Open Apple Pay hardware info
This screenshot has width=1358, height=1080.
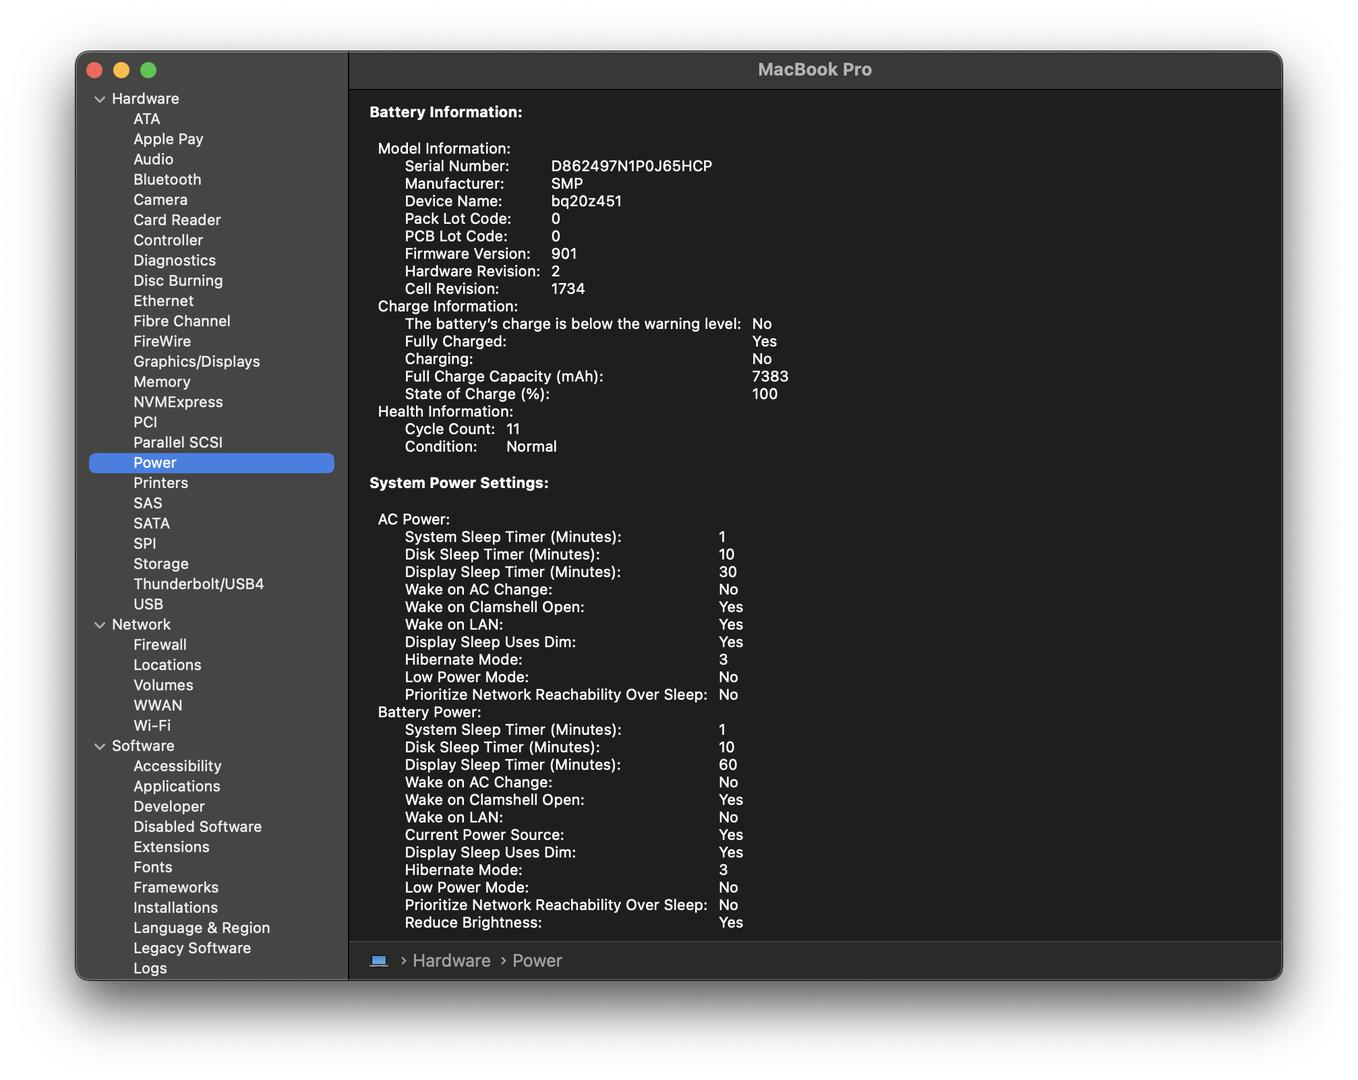pyautogui.click(x=168, y=139)
